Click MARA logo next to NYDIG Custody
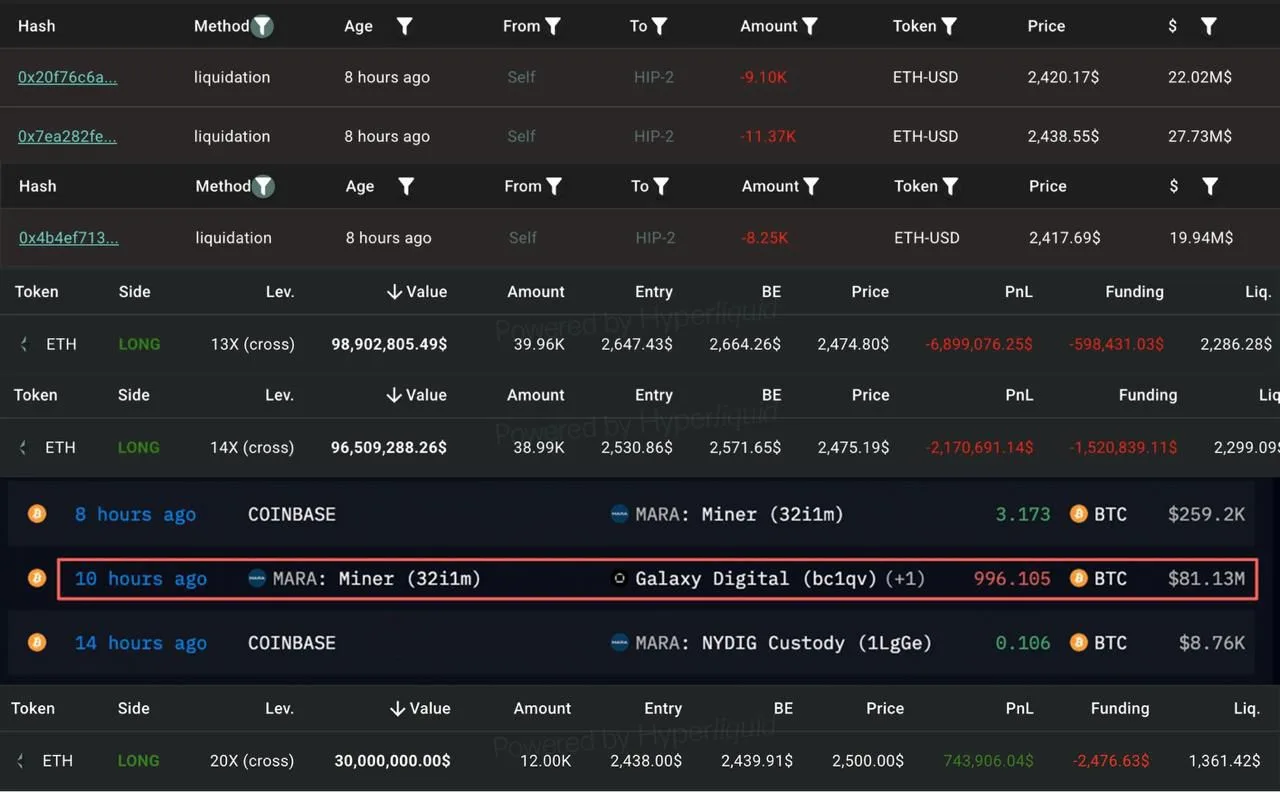1280x792 pixels. coord(619,643)
